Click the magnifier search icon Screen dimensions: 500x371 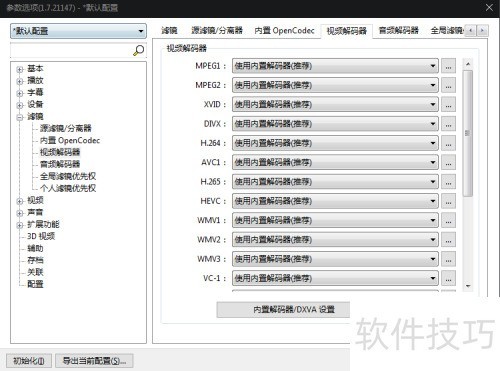(x=139, y=50)
